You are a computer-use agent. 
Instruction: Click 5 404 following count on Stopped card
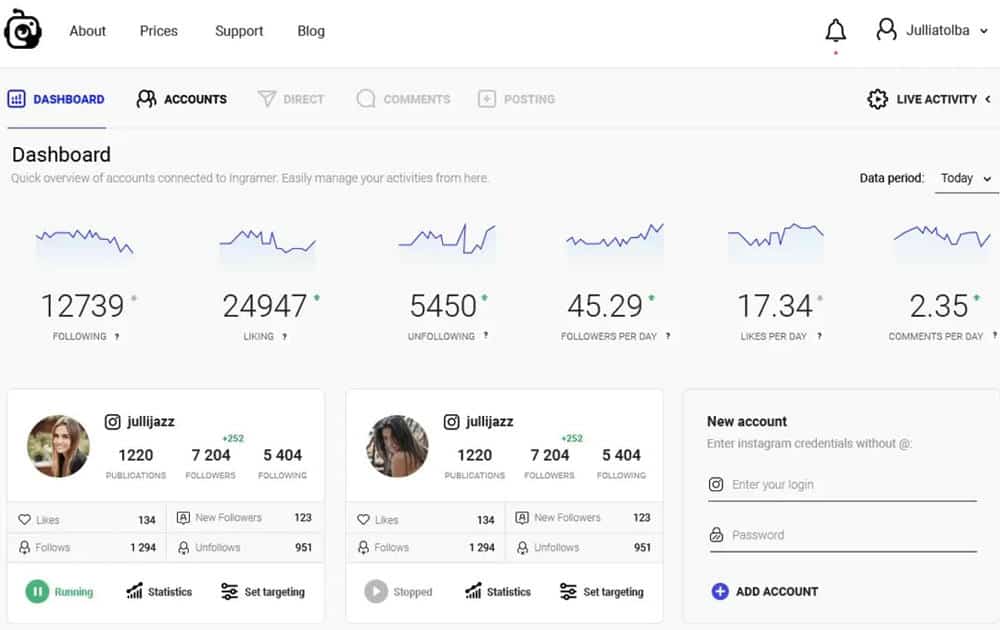(x=621, y=455)
